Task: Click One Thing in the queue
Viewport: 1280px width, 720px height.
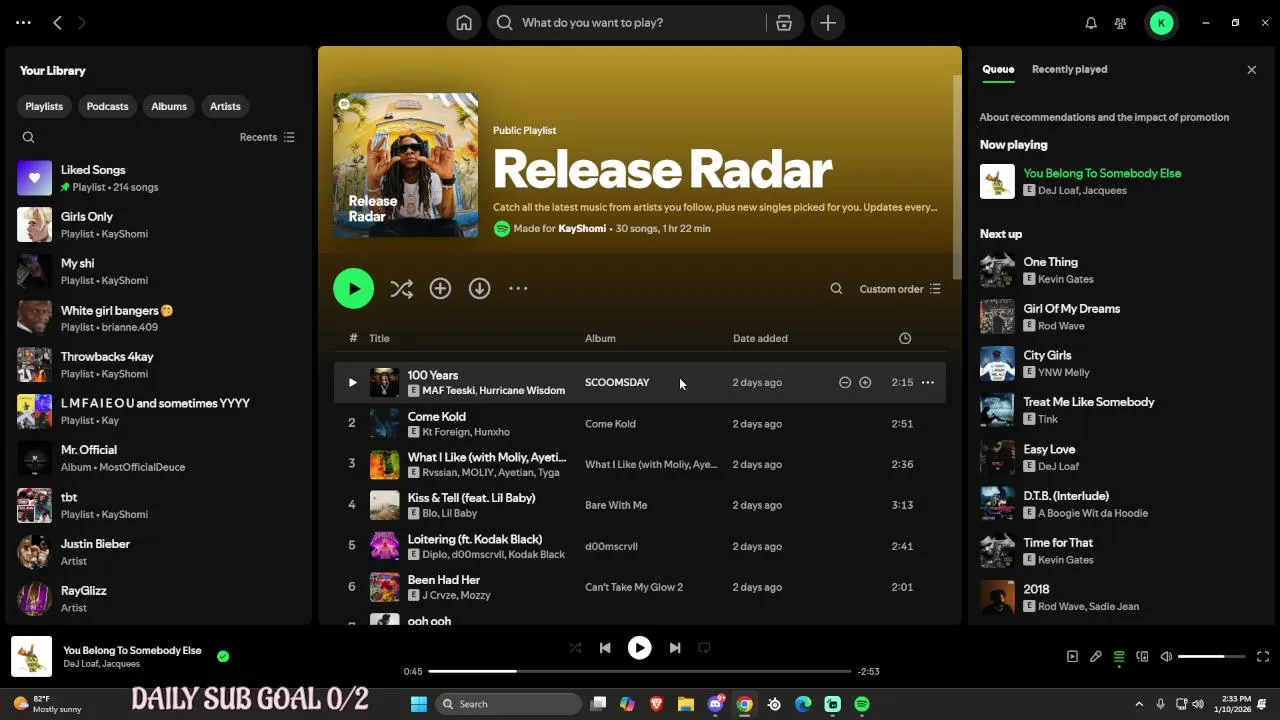Action: click(1050, 262)
